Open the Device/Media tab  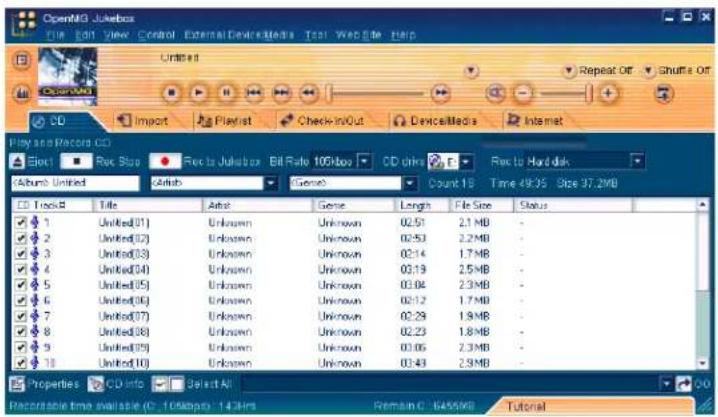(x=435, y=121)
